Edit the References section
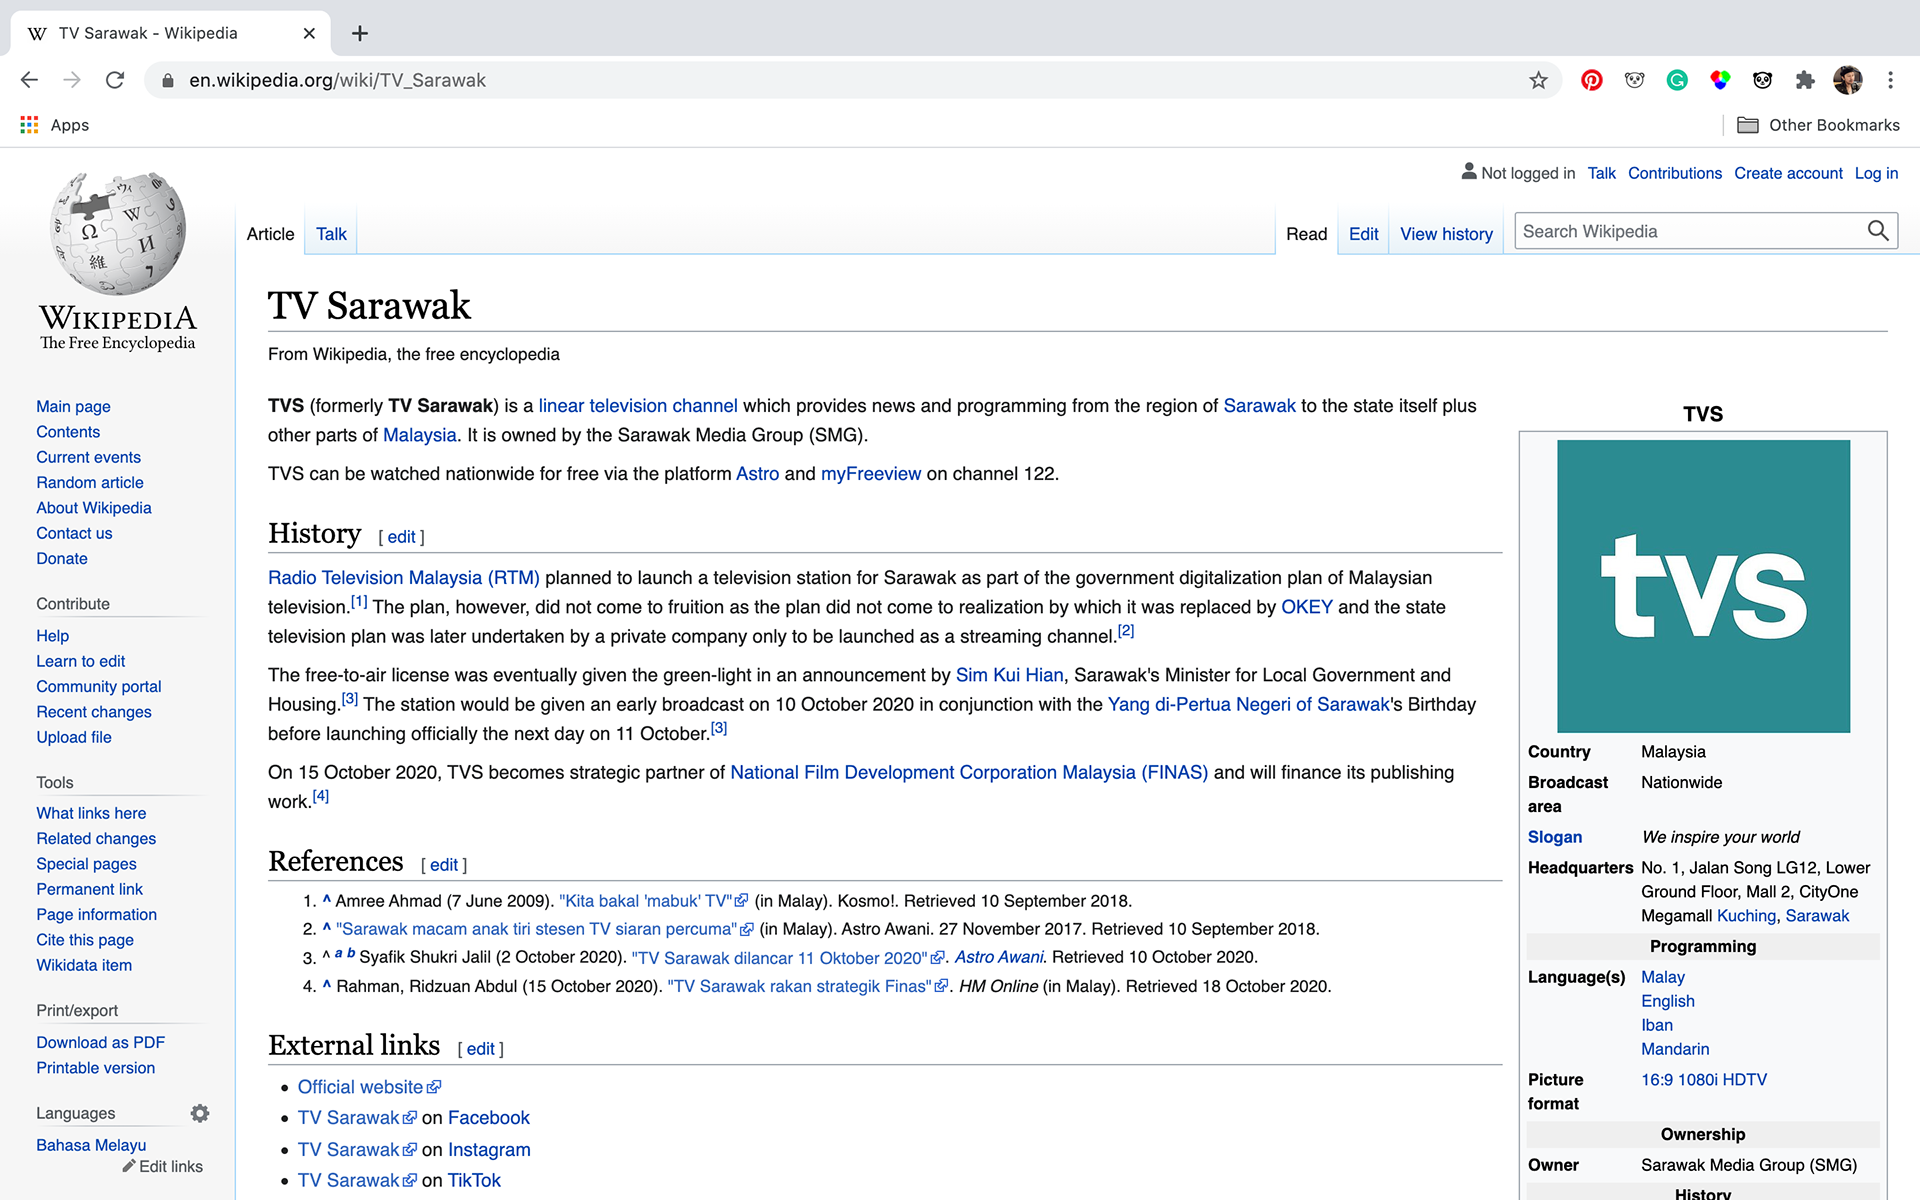This screenshot has height=1200, width=1920. click(444, 865)
